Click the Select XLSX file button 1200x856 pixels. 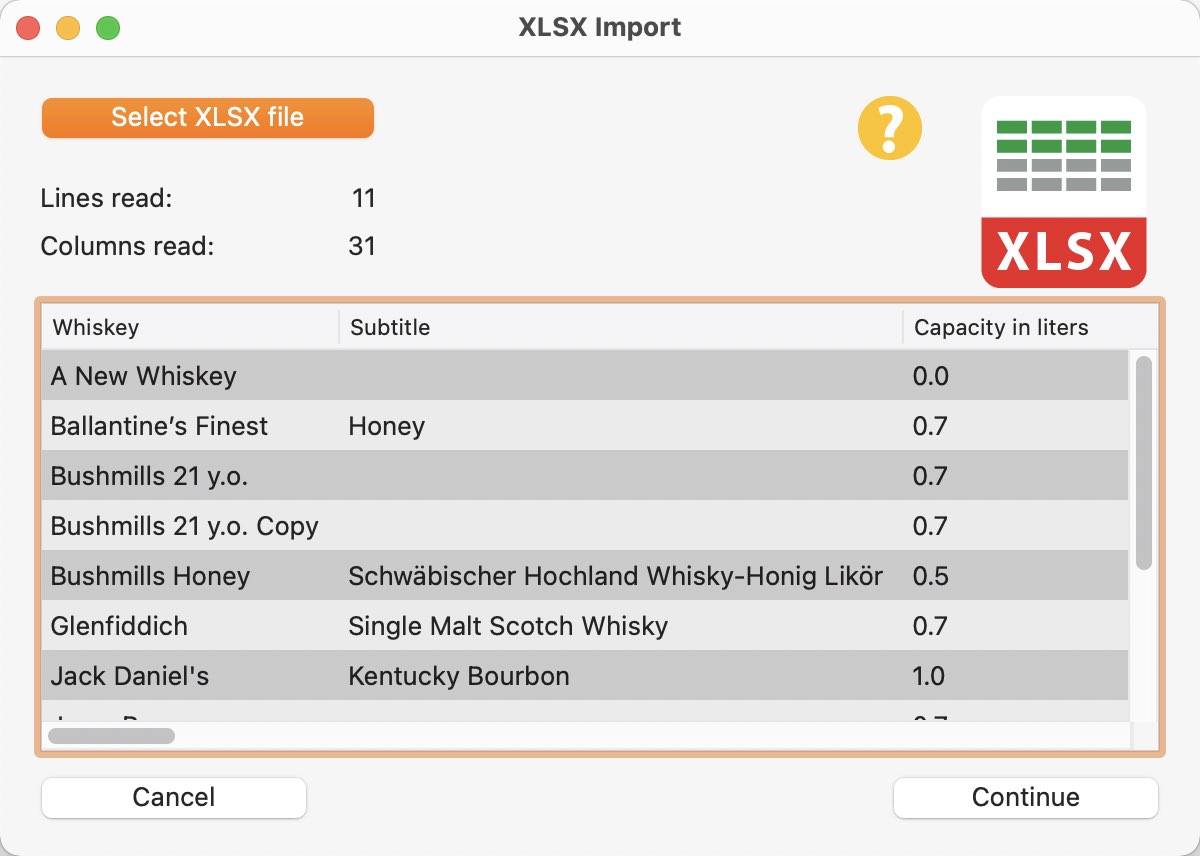(208, 117)
